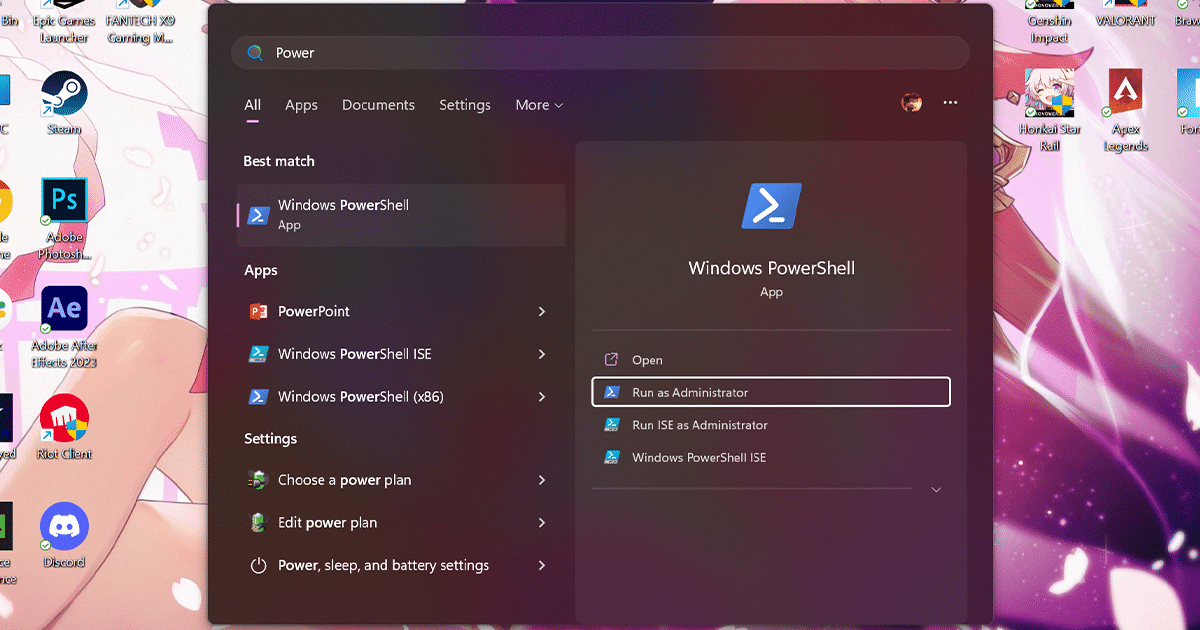
Task: Launch the Riot Client
Action: [x=63, y=418]
